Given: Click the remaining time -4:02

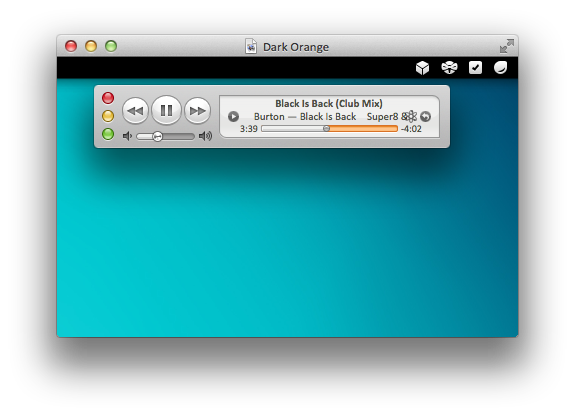Looking at the screenshot, I should [x=411, y=129].
